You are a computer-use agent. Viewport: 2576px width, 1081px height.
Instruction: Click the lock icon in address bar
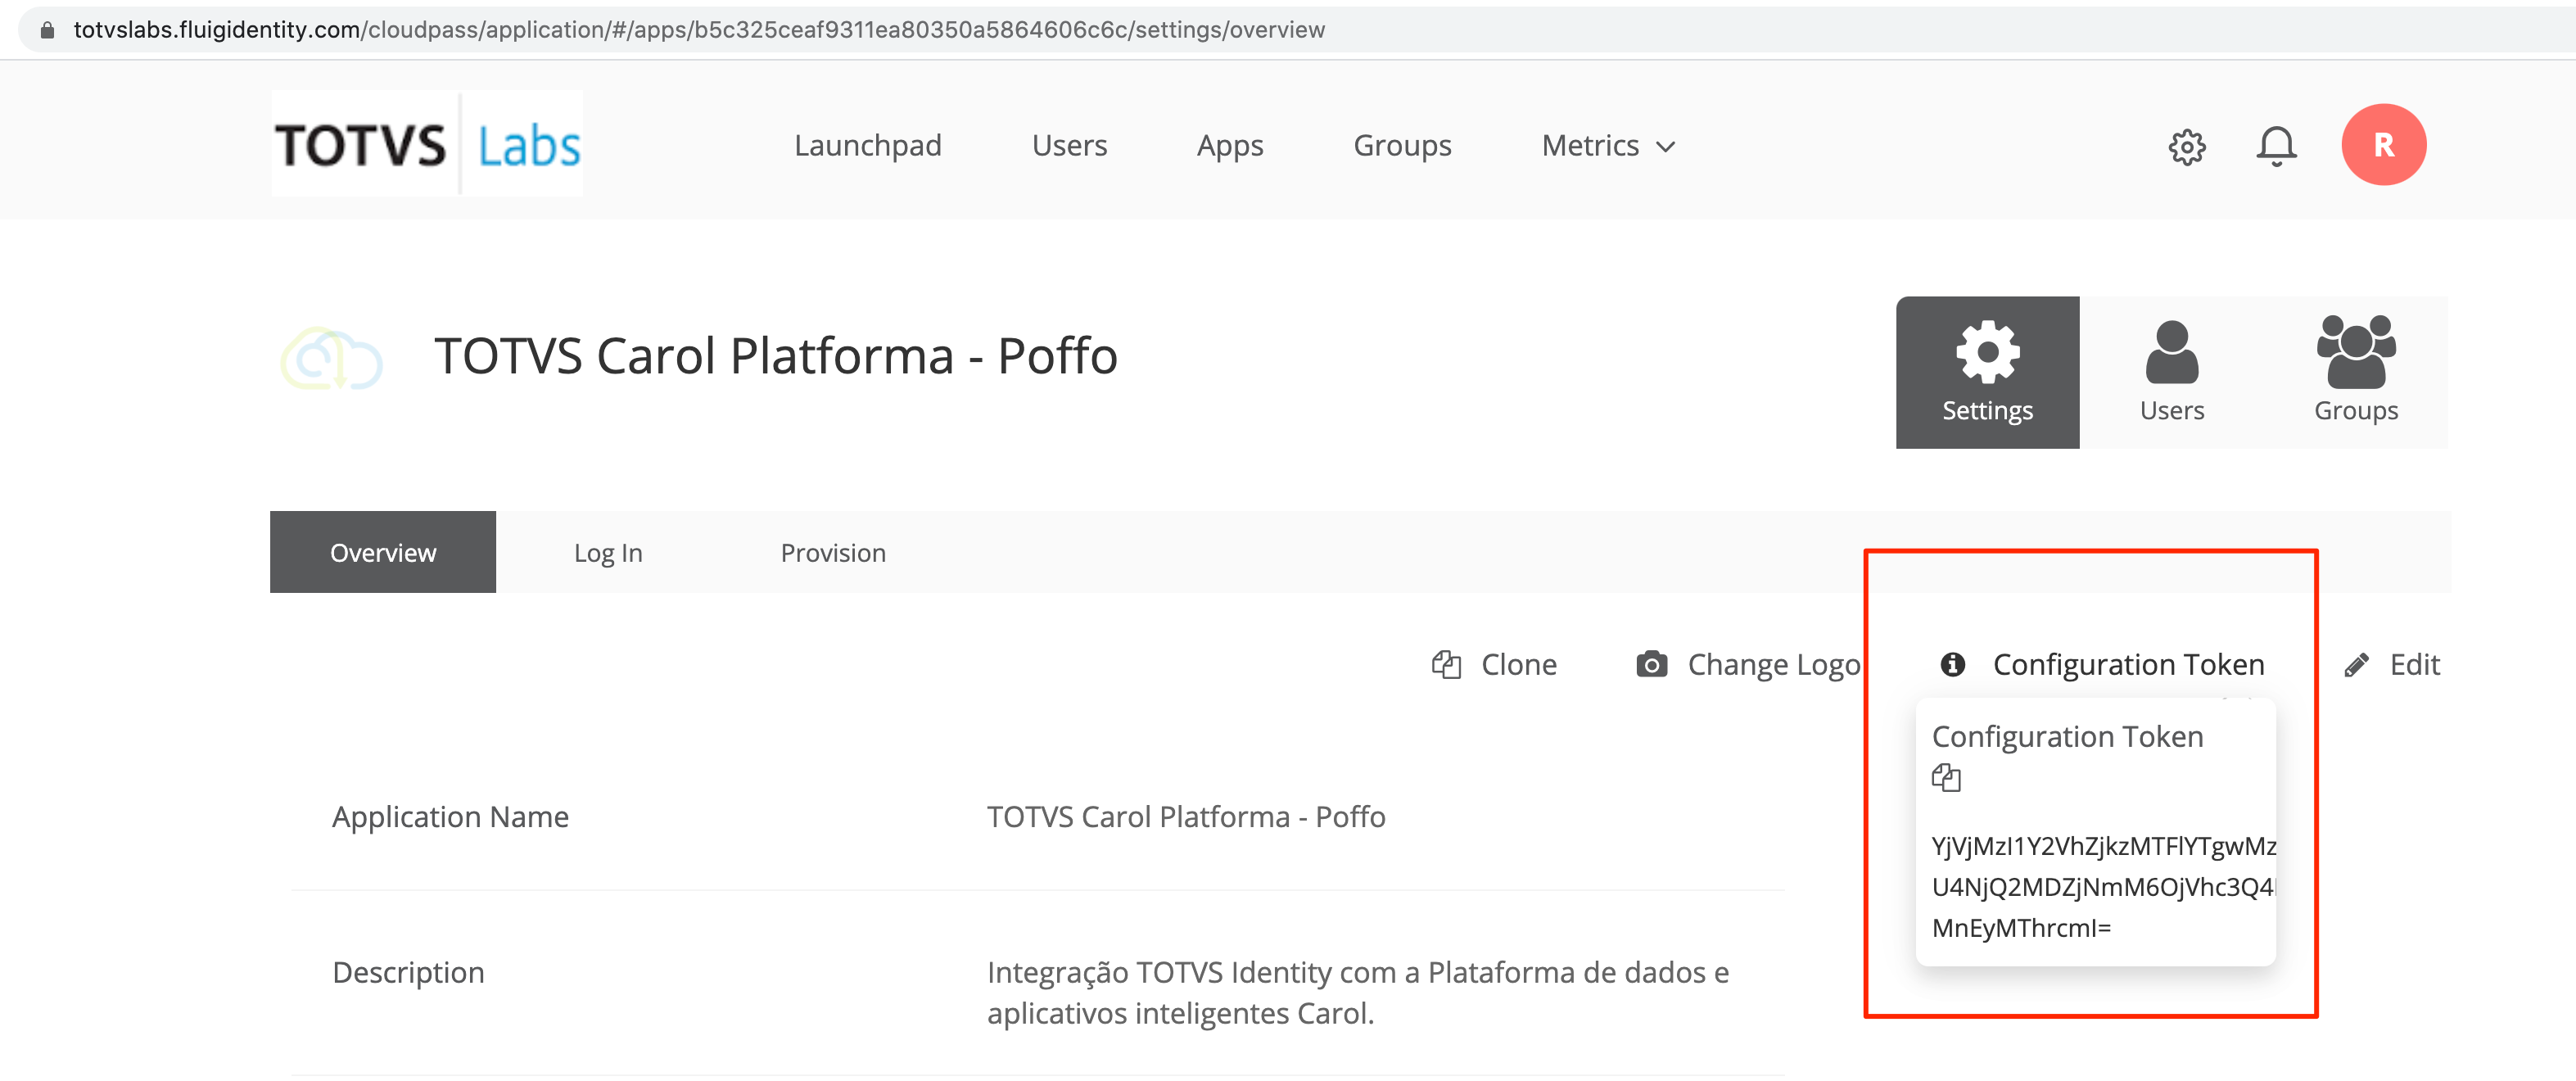pyautogui.click(x=46, y=30)
